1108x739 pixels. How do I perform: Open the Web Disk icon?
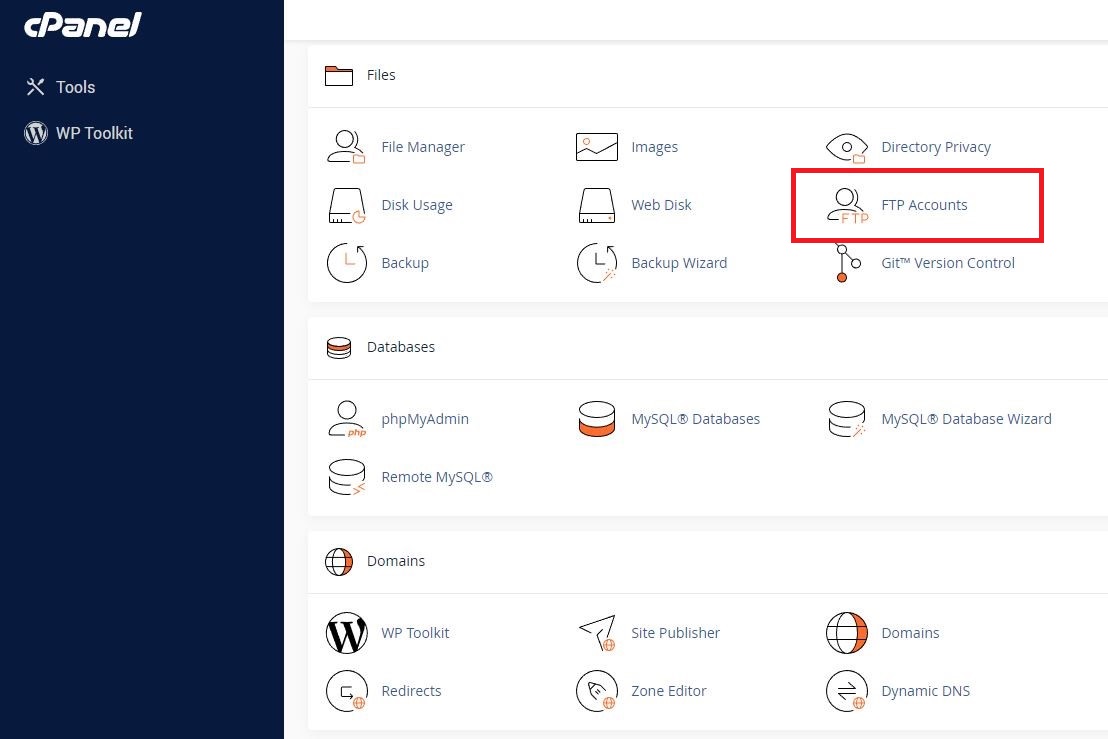pyautogui.click(x=596, y=206)
